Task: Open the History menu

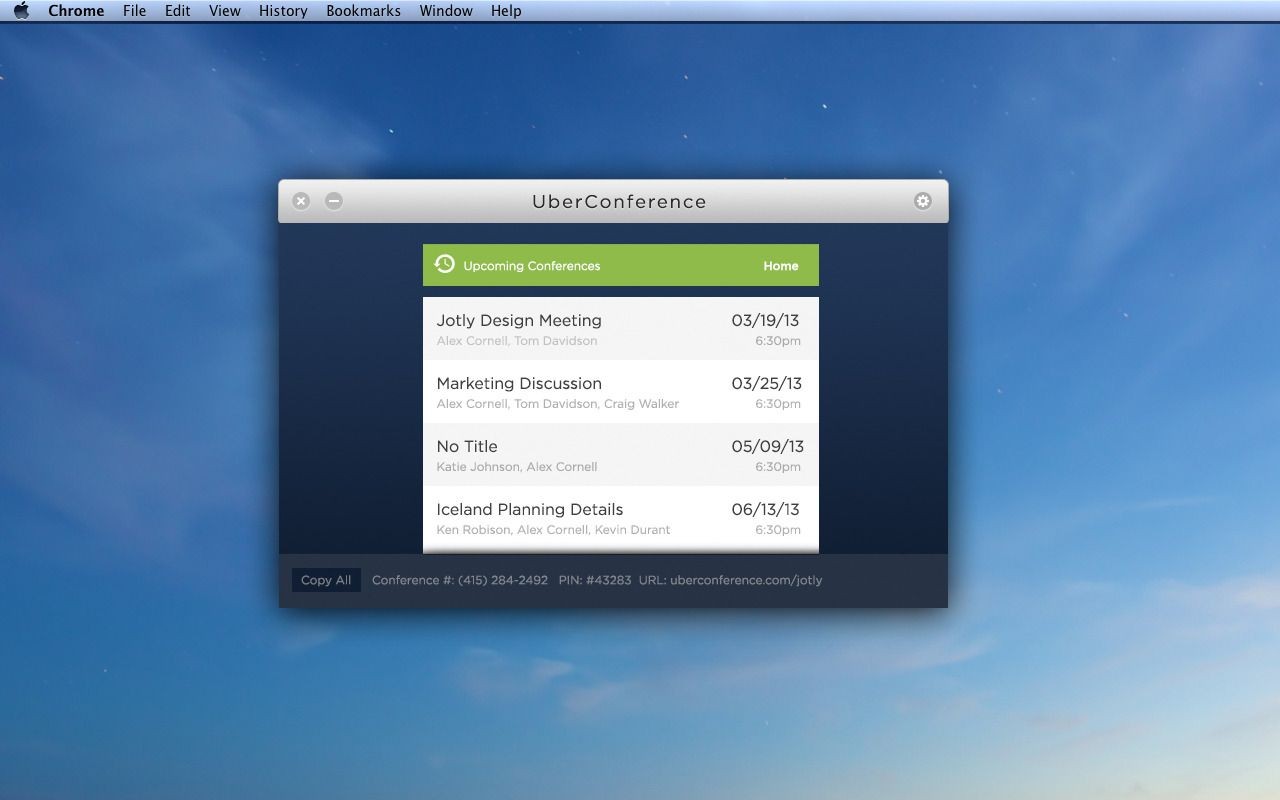Action: (283, 11)
